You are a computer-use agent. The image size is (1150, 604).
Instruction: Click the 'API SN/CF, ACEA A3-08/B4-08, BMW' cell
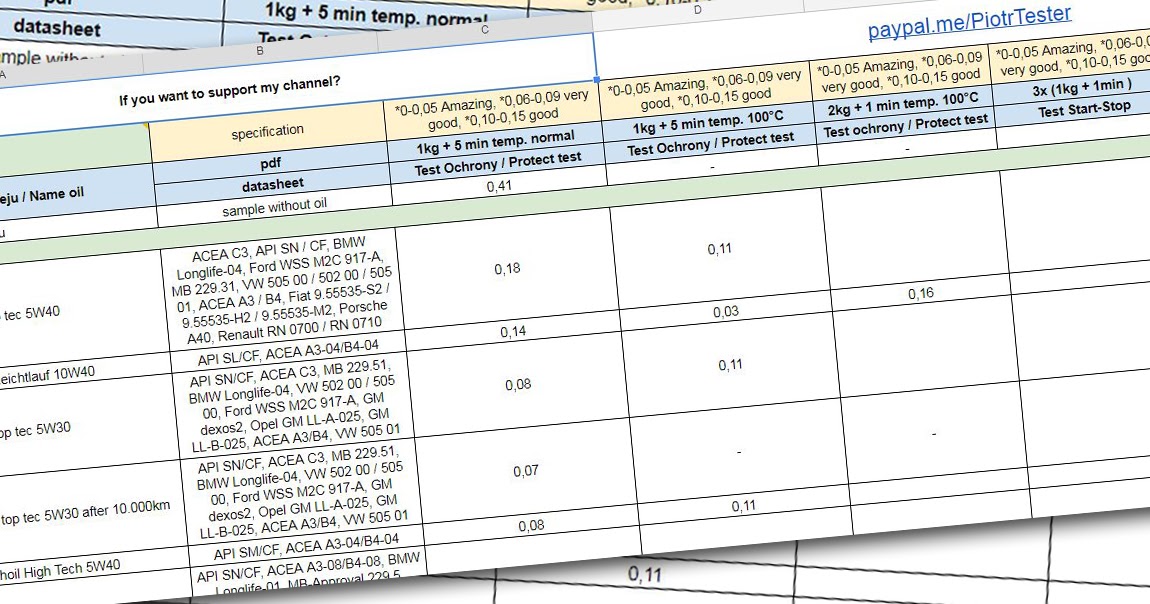[x=308, y=569]
